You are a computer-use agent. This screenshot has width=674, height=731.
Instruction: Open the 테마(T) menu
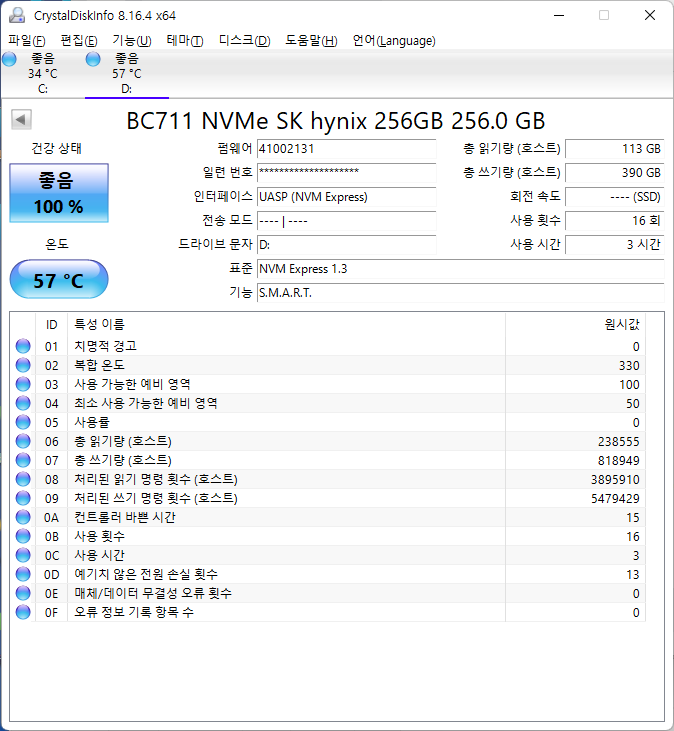tap(185, 41)
